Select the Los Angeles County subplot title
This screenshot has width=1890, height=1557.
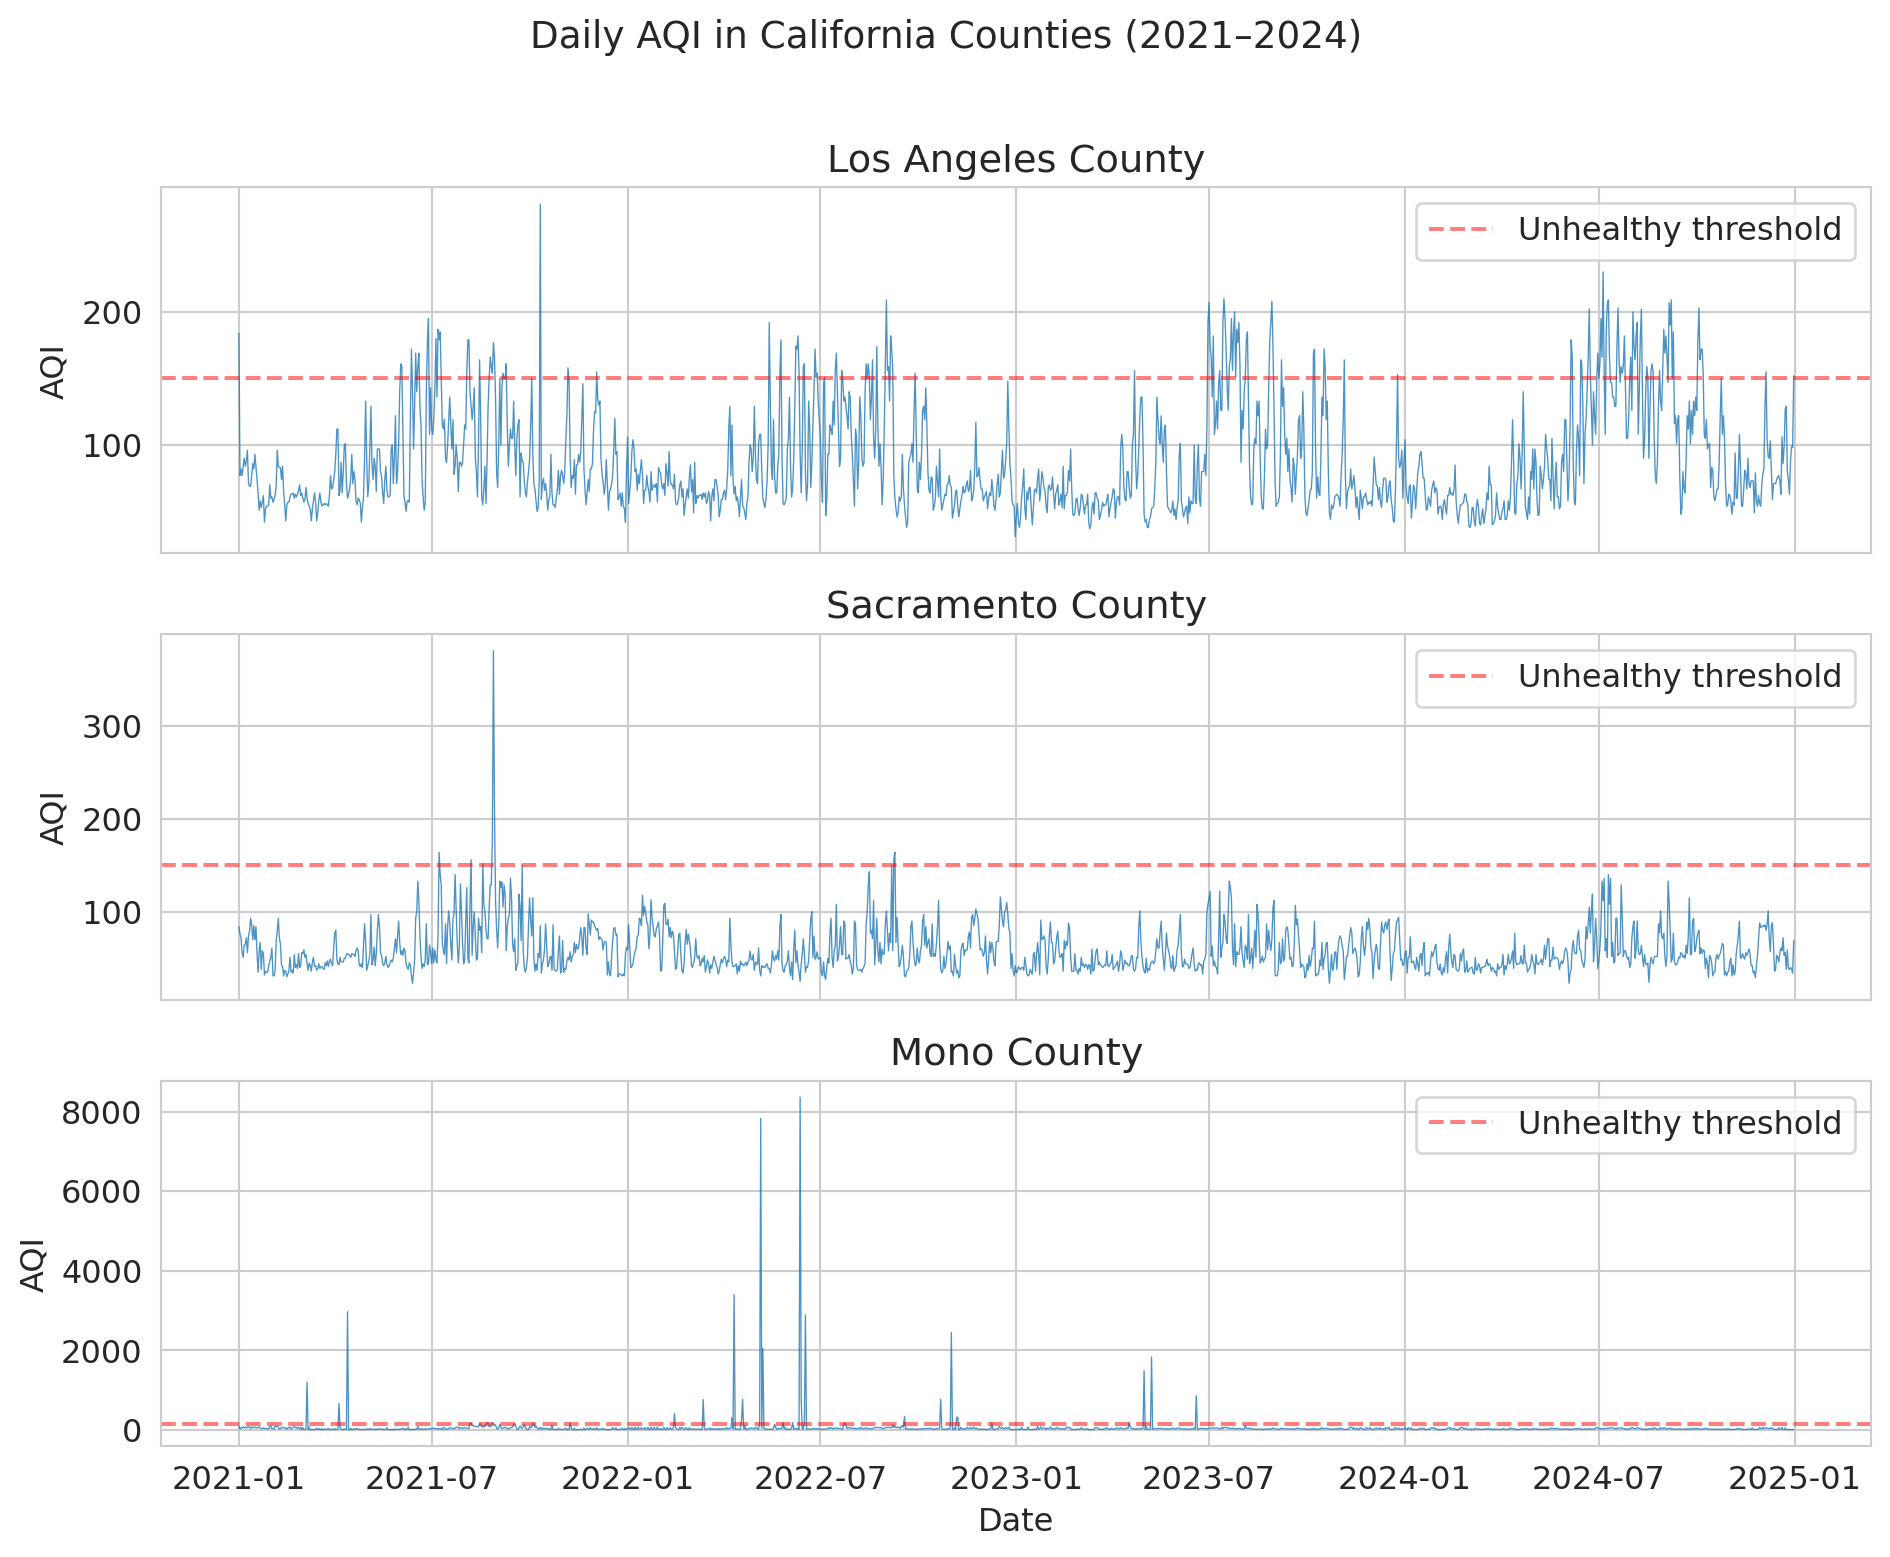(x=1015, y=160)
